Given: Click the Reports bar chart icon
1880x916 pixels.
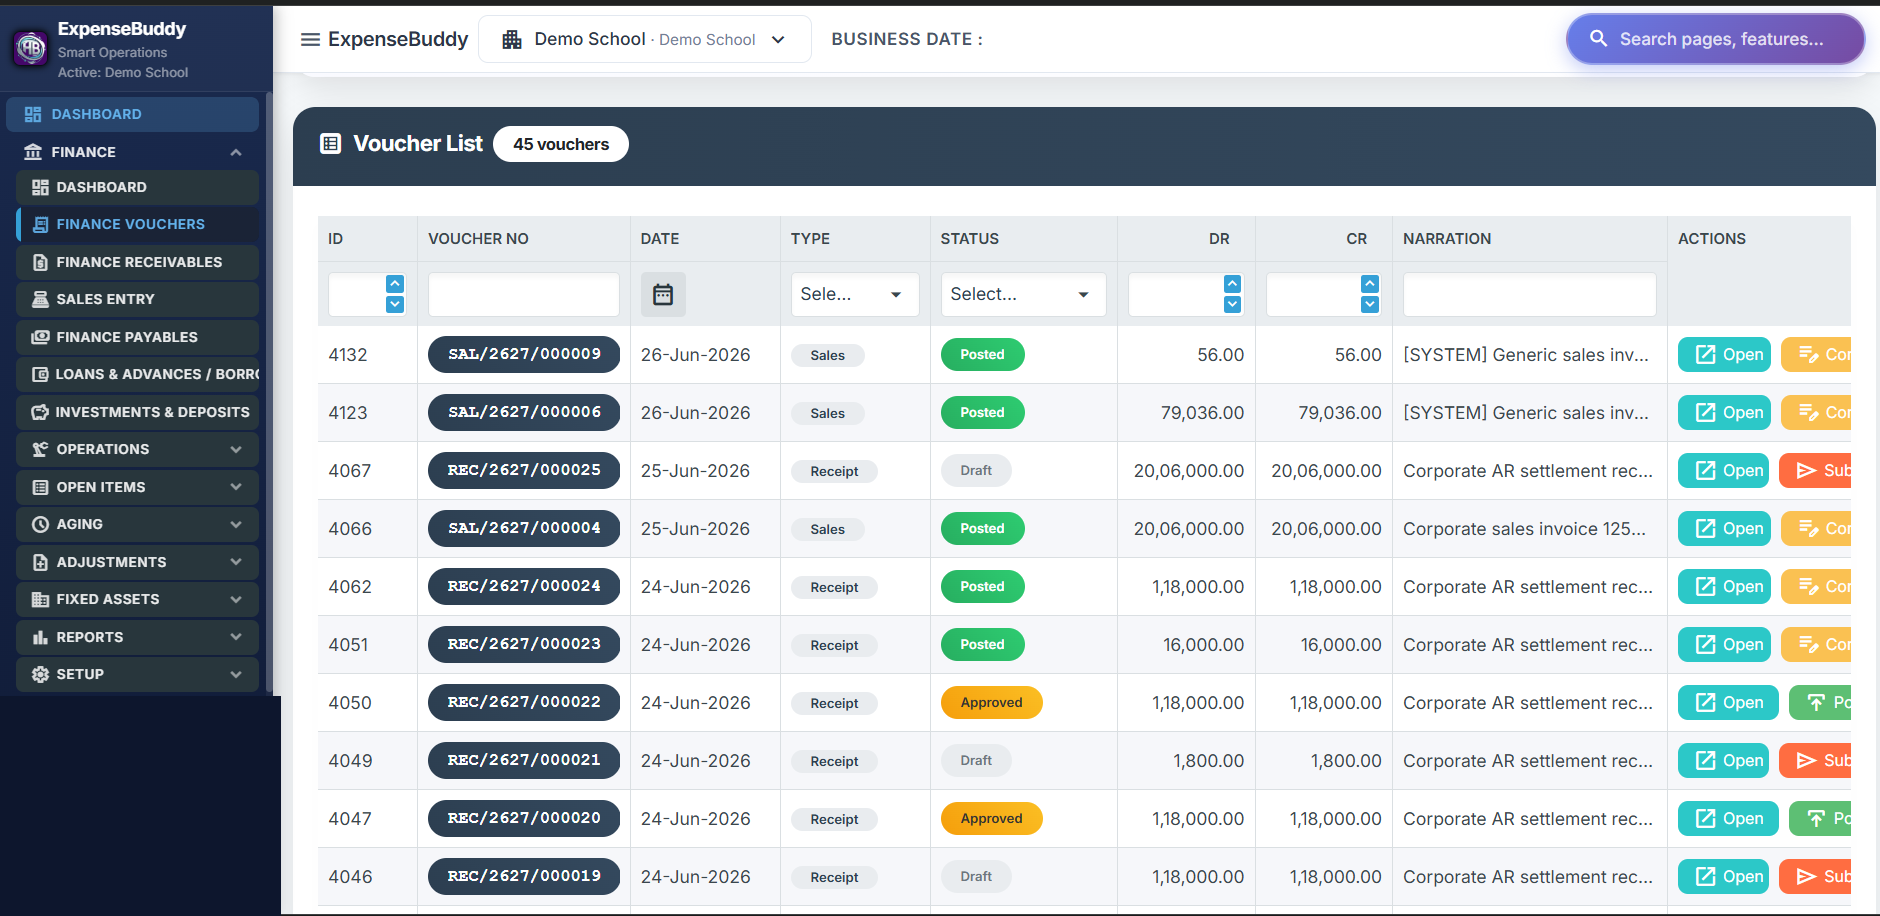Looking at the screenshot, I should click(x=40, y=637).
